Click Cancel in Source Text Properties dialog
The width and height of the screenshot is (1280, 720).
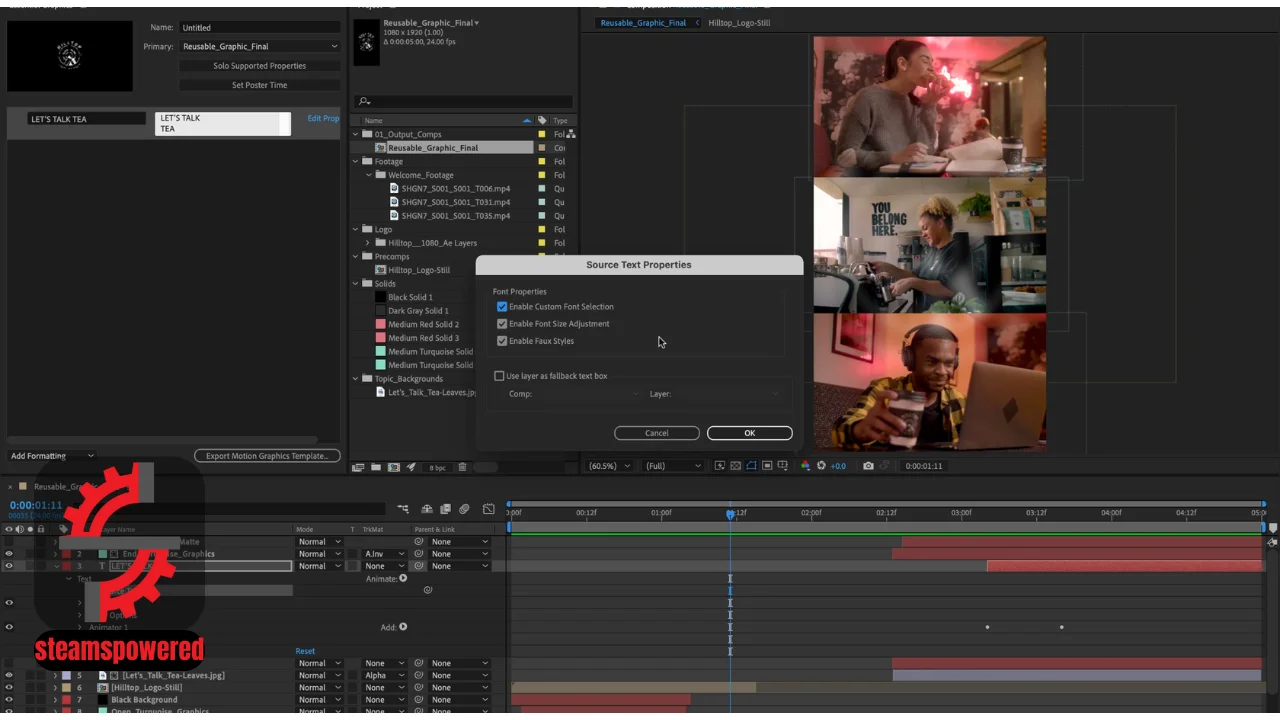657,433
